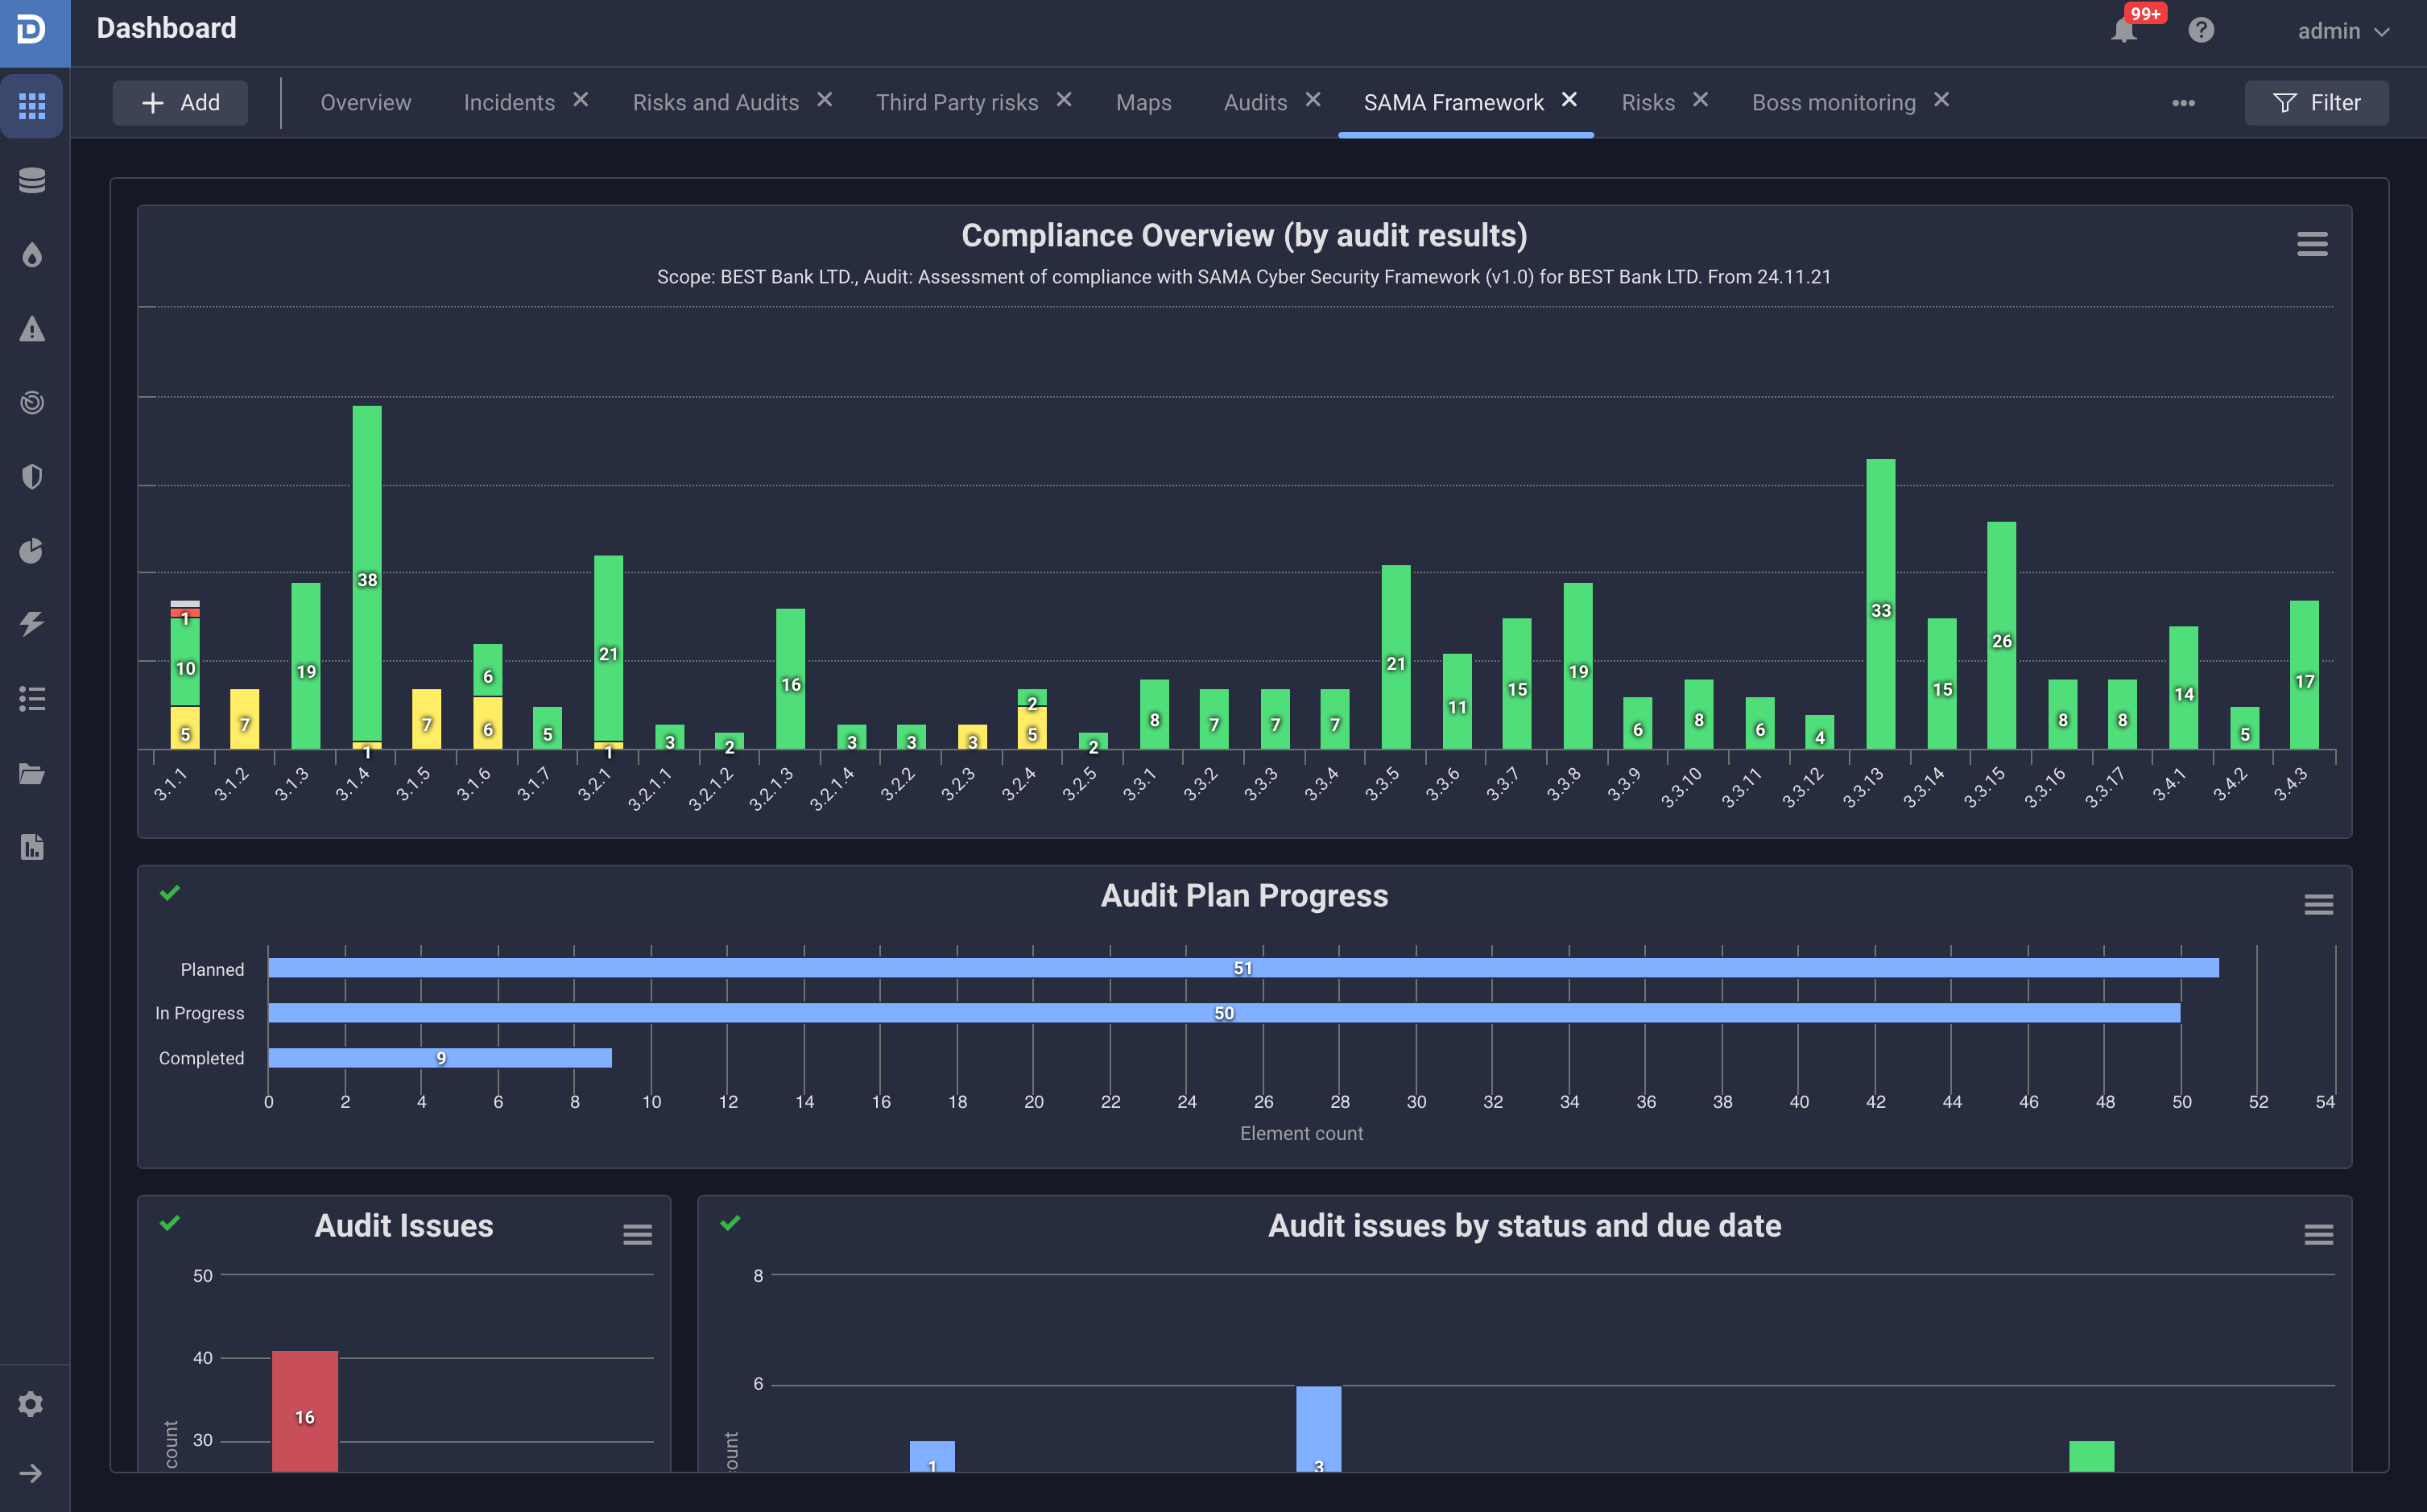Image resolution: width=2427 pixels, height=1512 pixels.
Task: Open the database stack sidebar icon
Action: (32, 180)
